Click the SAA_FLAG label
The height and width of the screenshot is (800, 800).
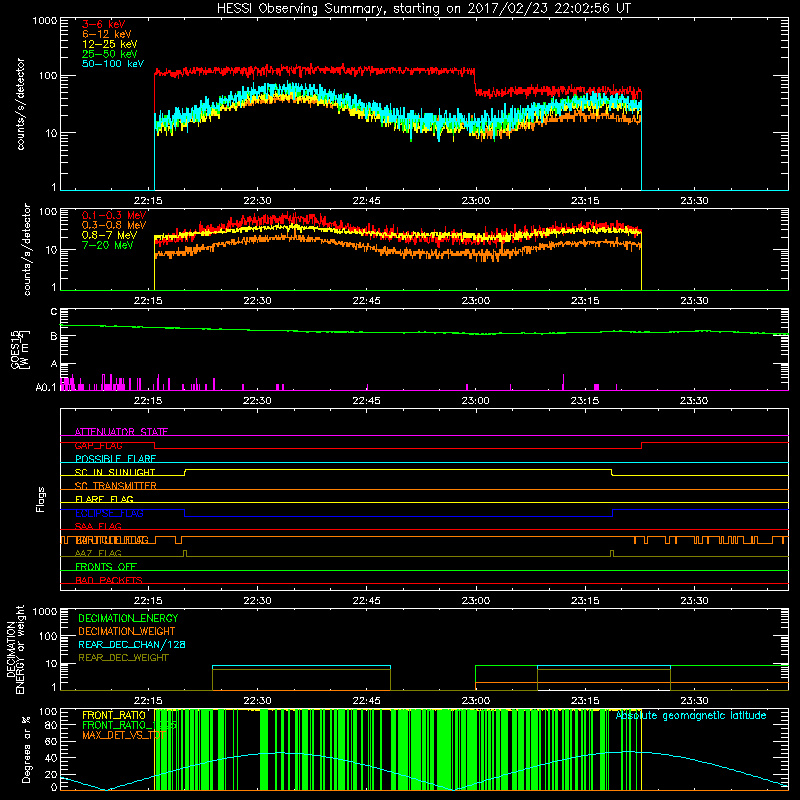[98, 526]
